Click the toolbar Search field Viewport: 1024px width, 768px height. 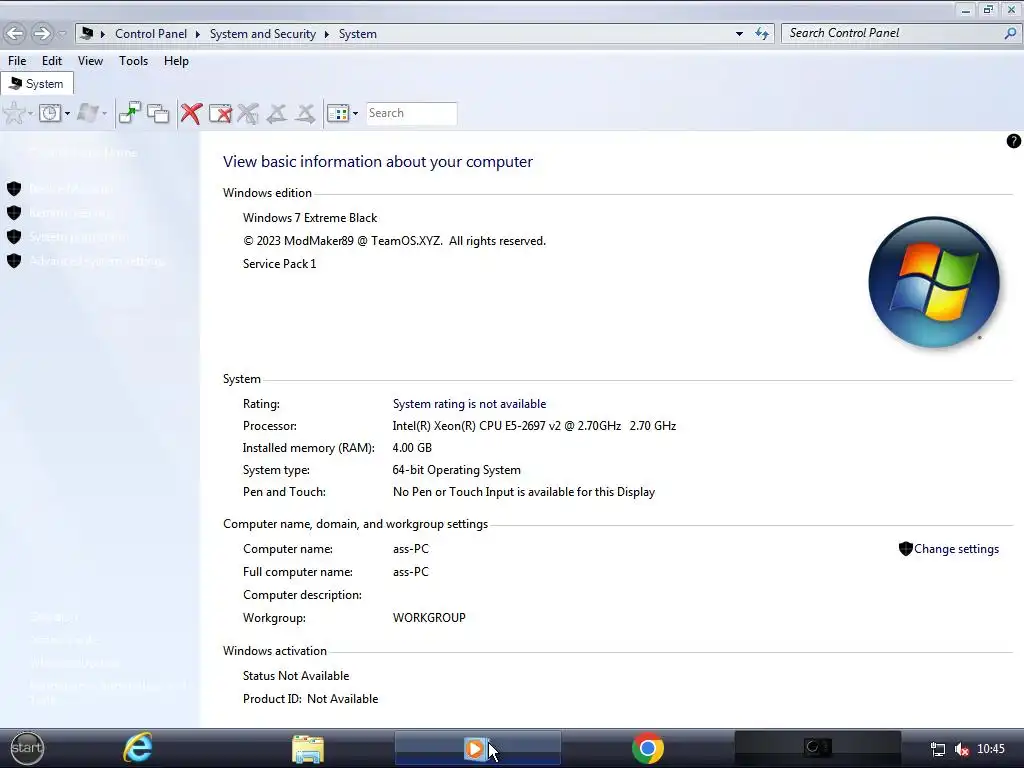coord(411,113)
